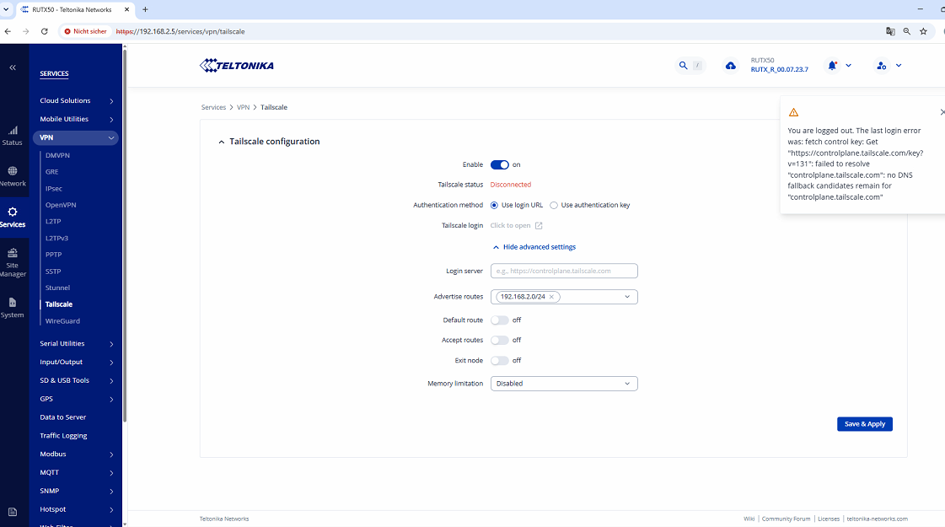Collapse the Tailscale configuration section
Viewport: 945px width, 527px height.
click(x=221, y=142)
